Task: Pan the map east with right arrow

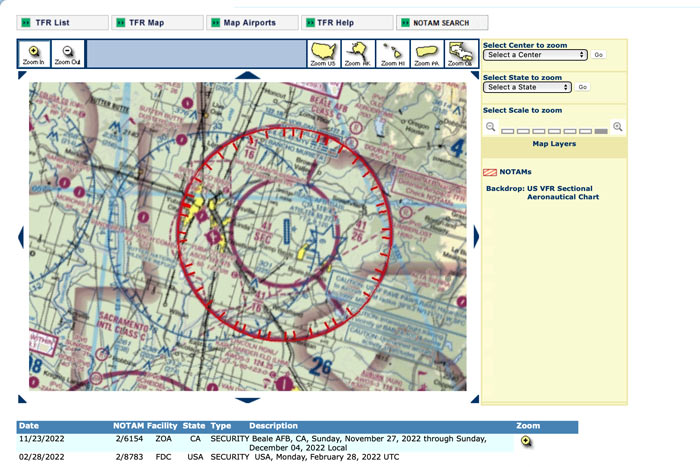Action: pos(476,237)
